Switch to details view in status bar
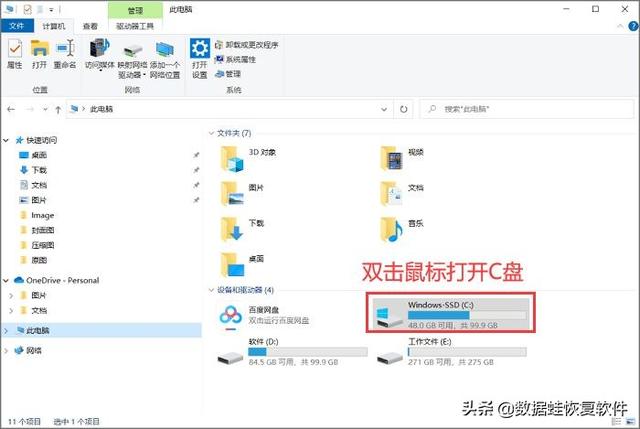The image size is (640, 429). pos(616,421)
